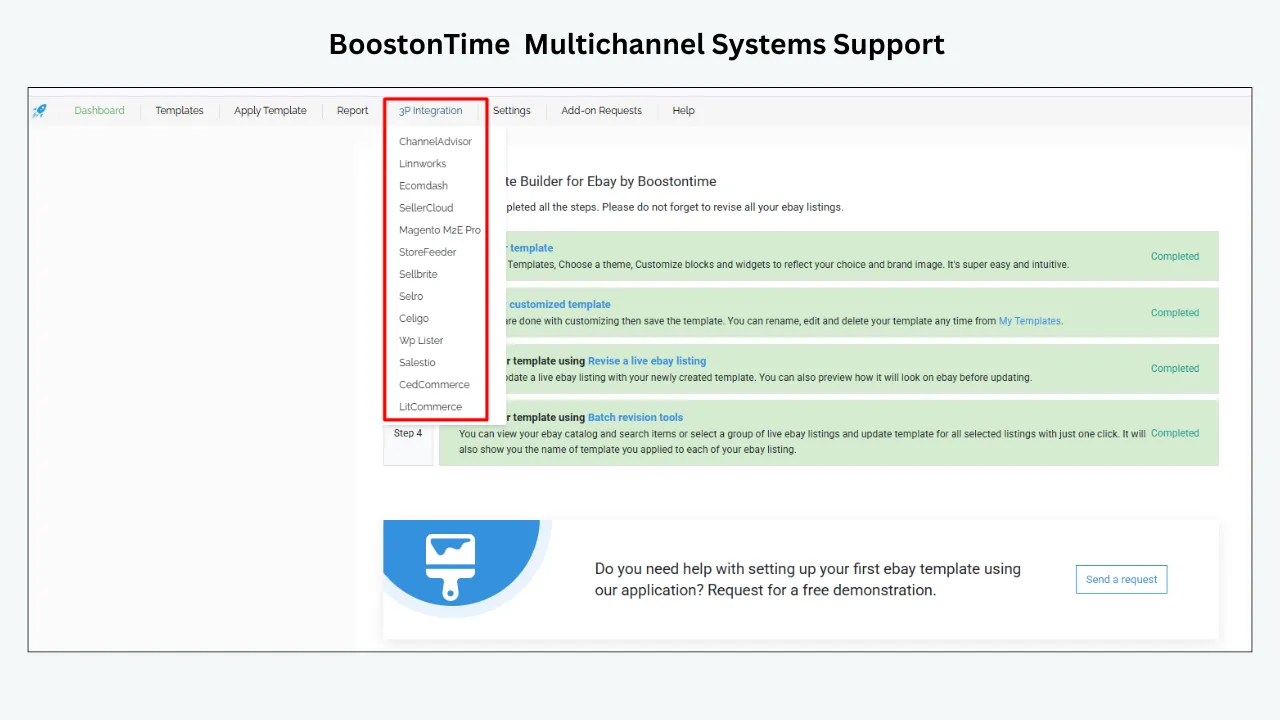Click the rocket logo icon
Viewport: 1280px width, 720px height.
click(39, 111)
